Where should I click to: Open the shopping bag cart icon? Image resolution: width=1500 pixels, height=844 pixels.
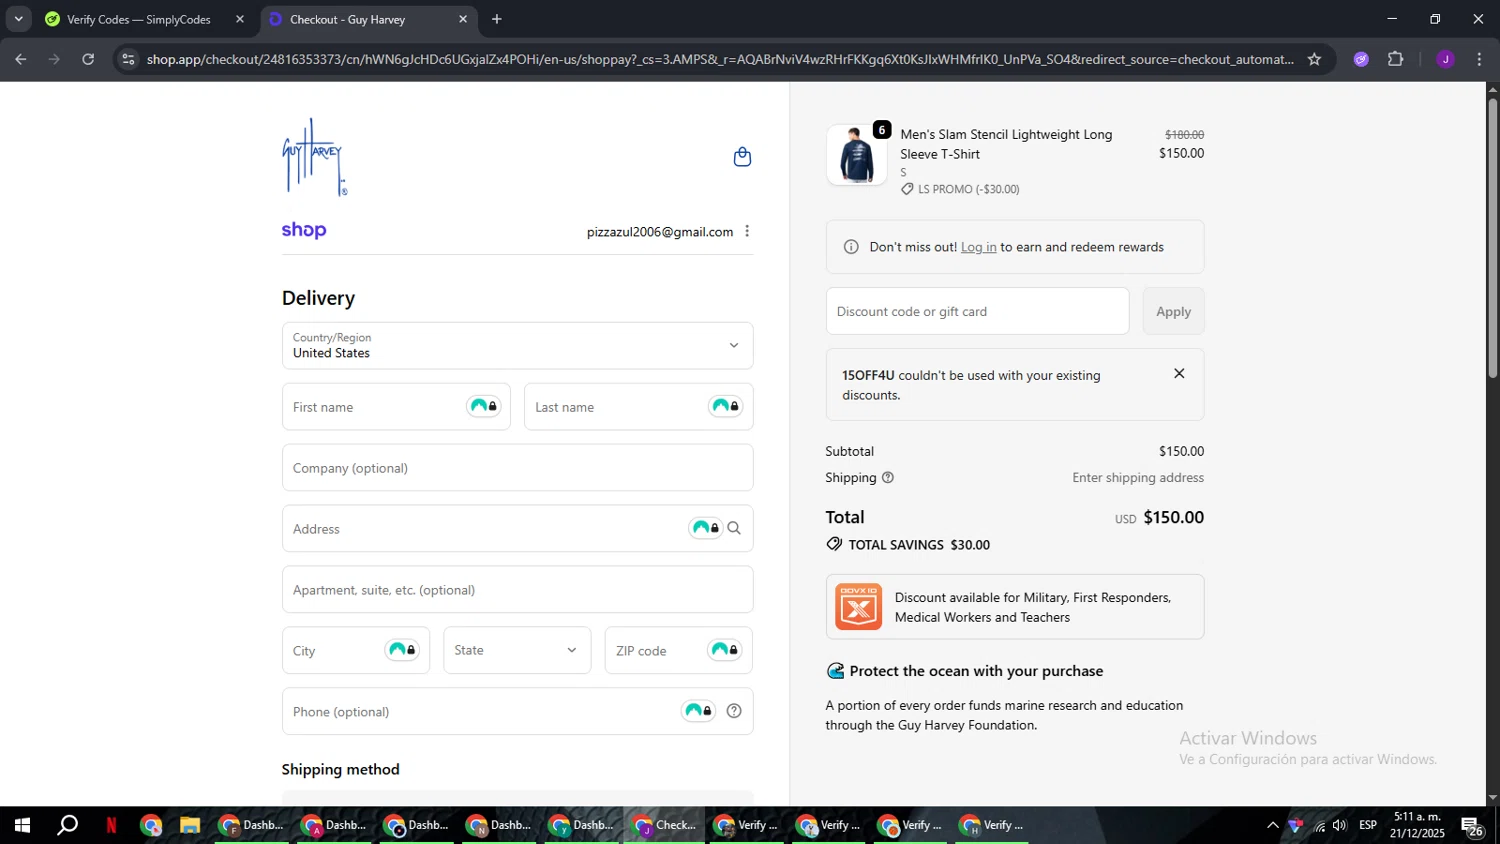(x=742, y=157)
